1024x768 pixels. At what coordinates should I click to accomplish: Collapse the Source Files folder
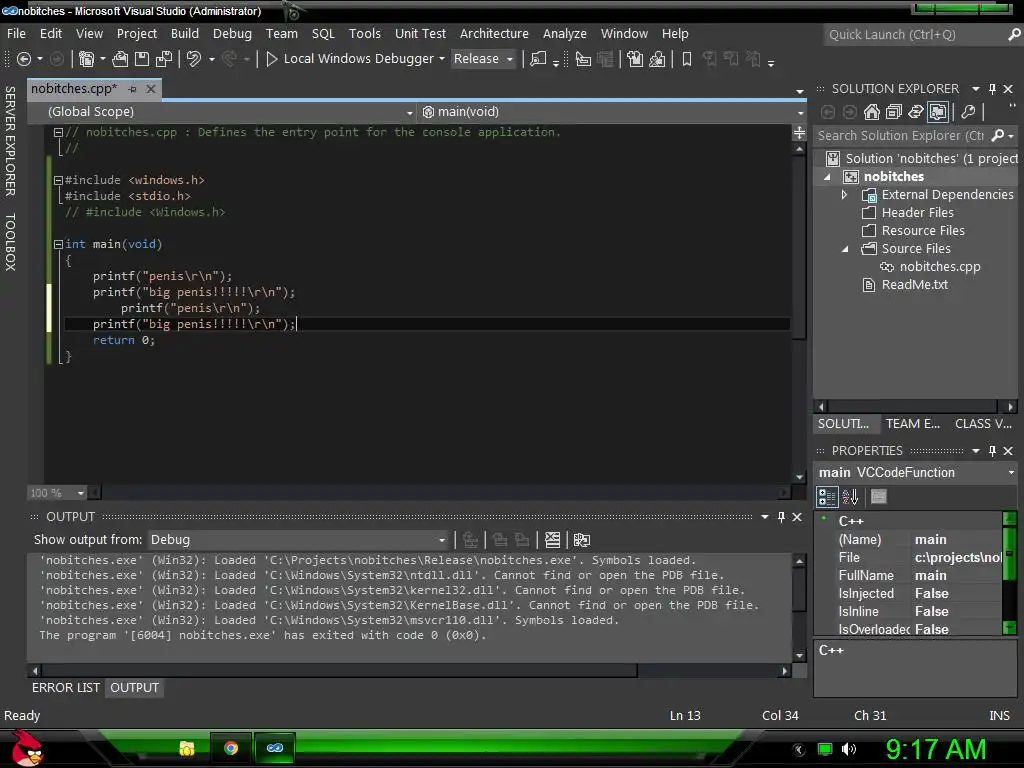pos(845,249)
